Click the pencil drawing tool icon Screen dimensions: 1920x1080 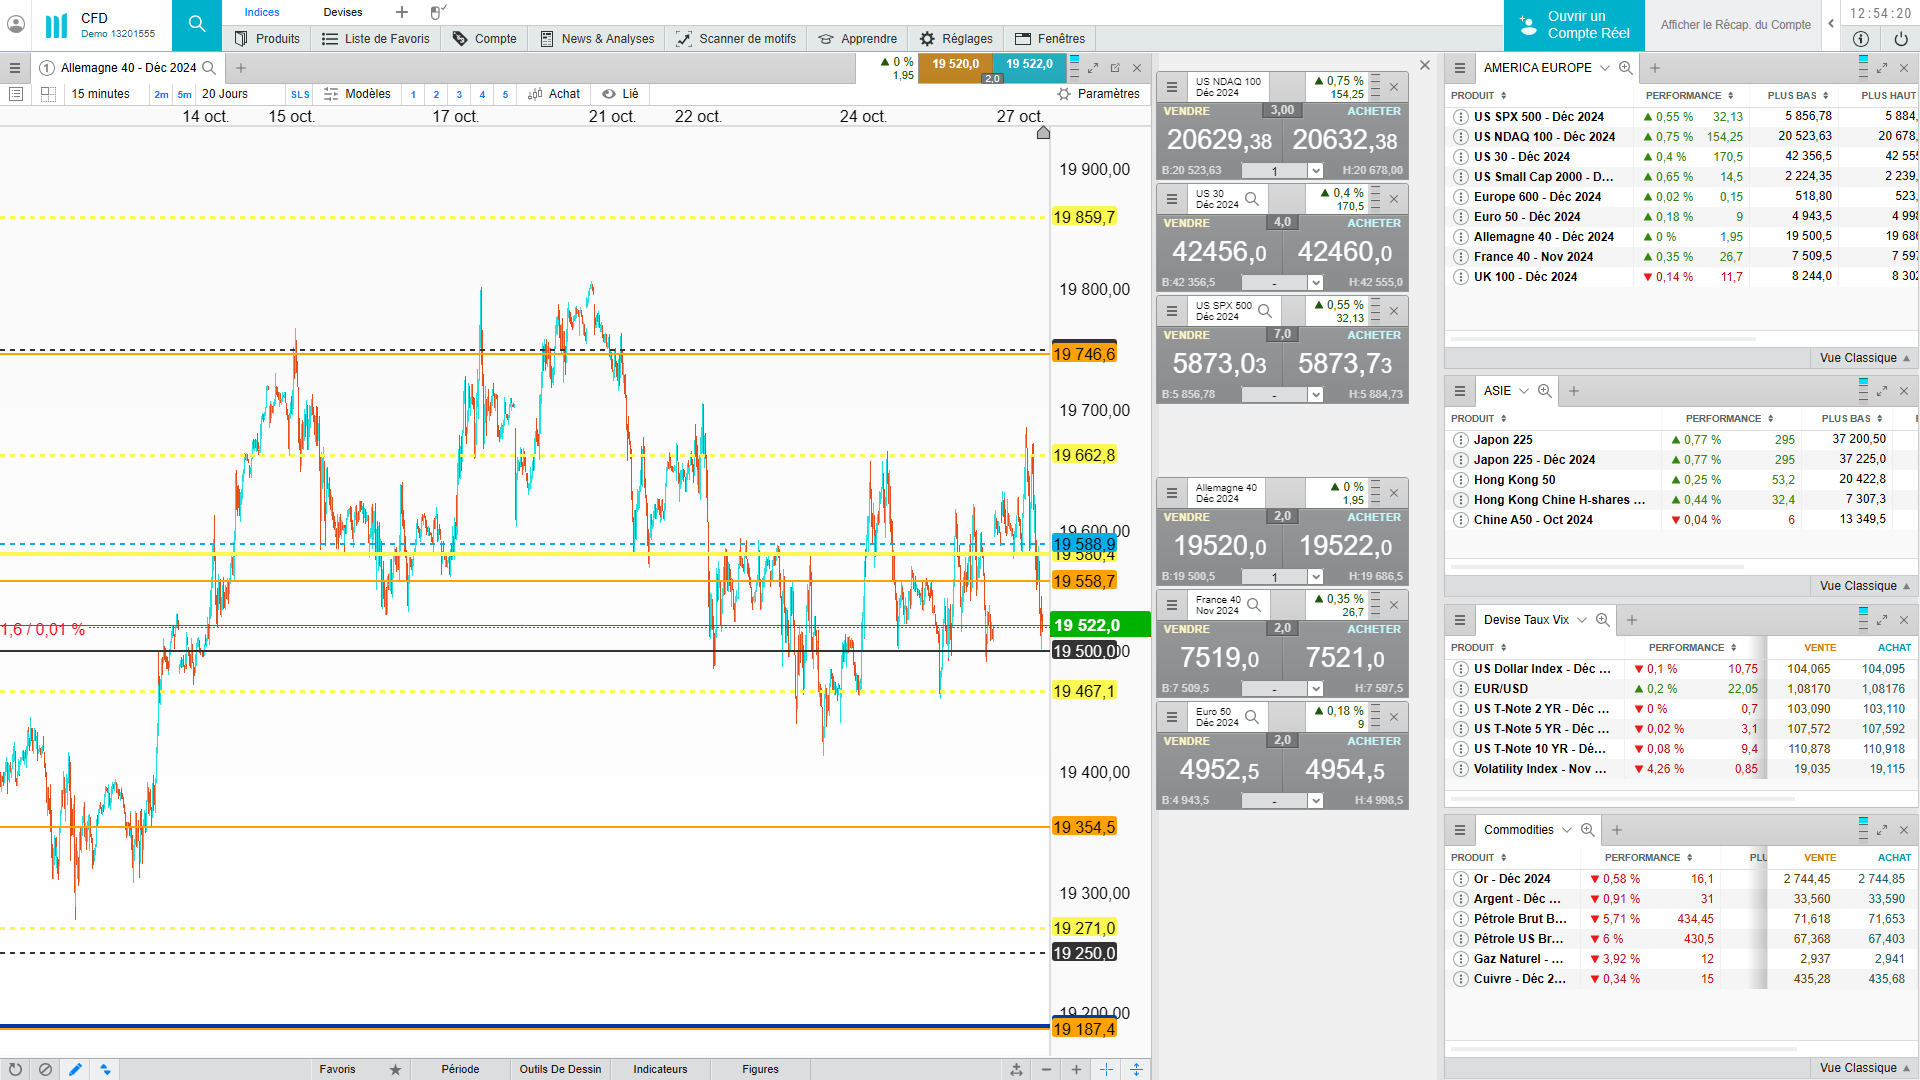click(x=75, y=1069)
